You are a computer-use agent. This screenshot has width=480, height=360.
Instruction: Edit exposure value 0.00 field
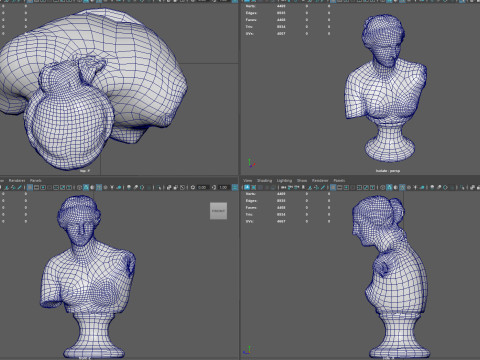203,187
